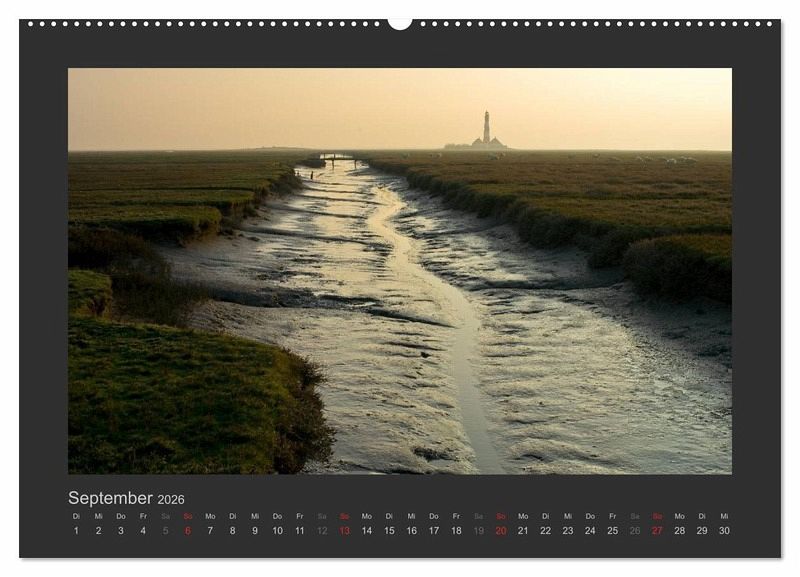Viewport: 800px width, 577px height.
Task: Select date 21 in the calendar row
Action: (x=523, y=531)
